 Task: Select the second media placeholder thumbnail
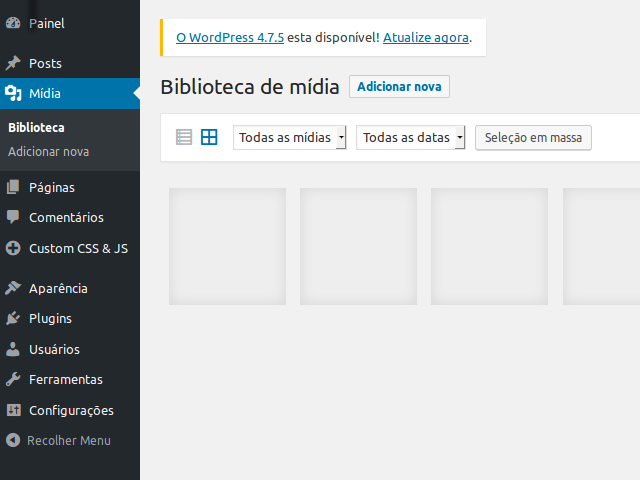[x=358, y=247]
